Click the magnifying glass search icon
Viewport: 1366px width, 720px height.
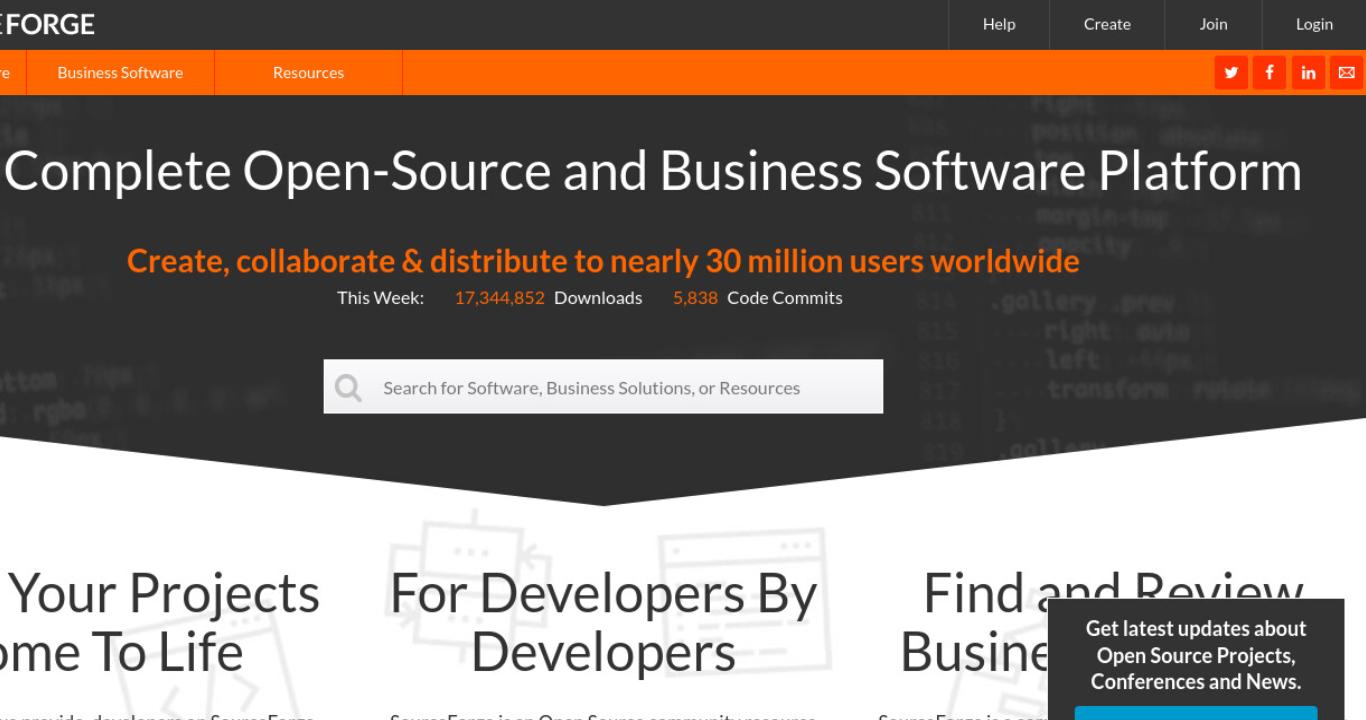pyautogui.click(x=349, y=388)
